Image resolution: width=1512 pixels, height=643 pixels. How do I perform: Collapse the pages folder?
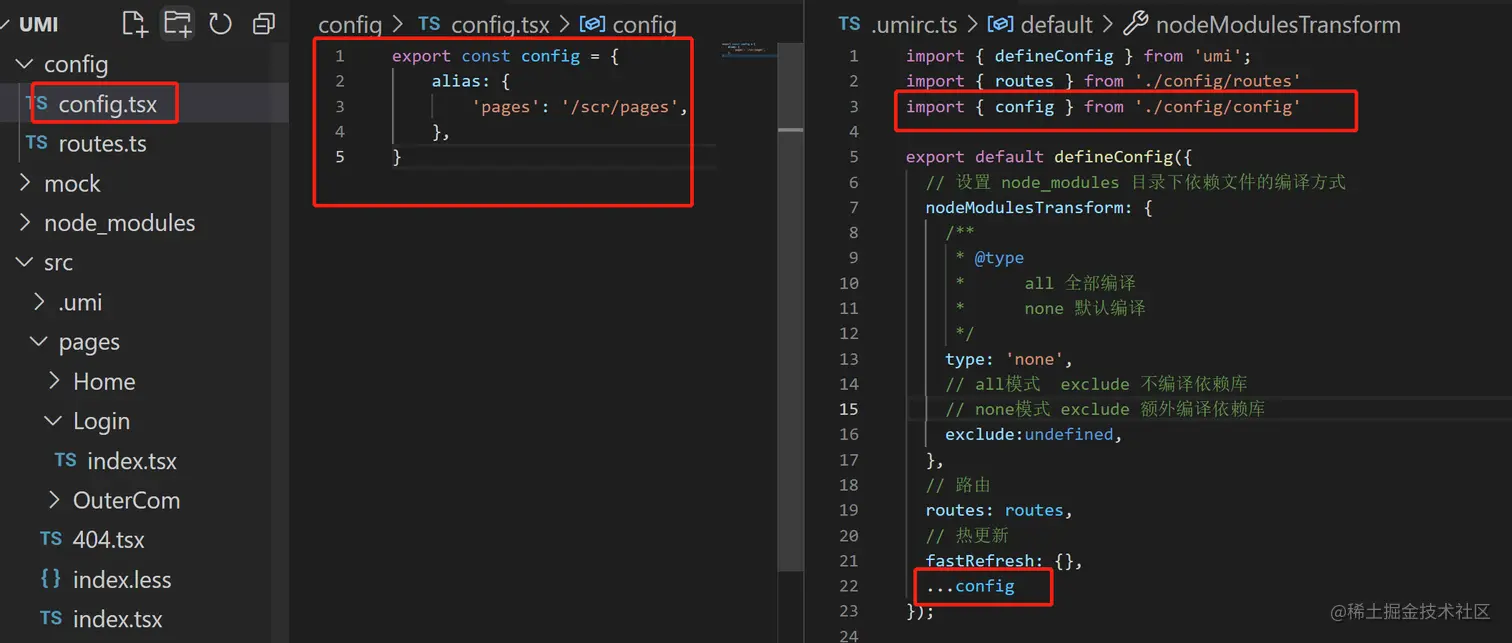[x=39, y=342]
